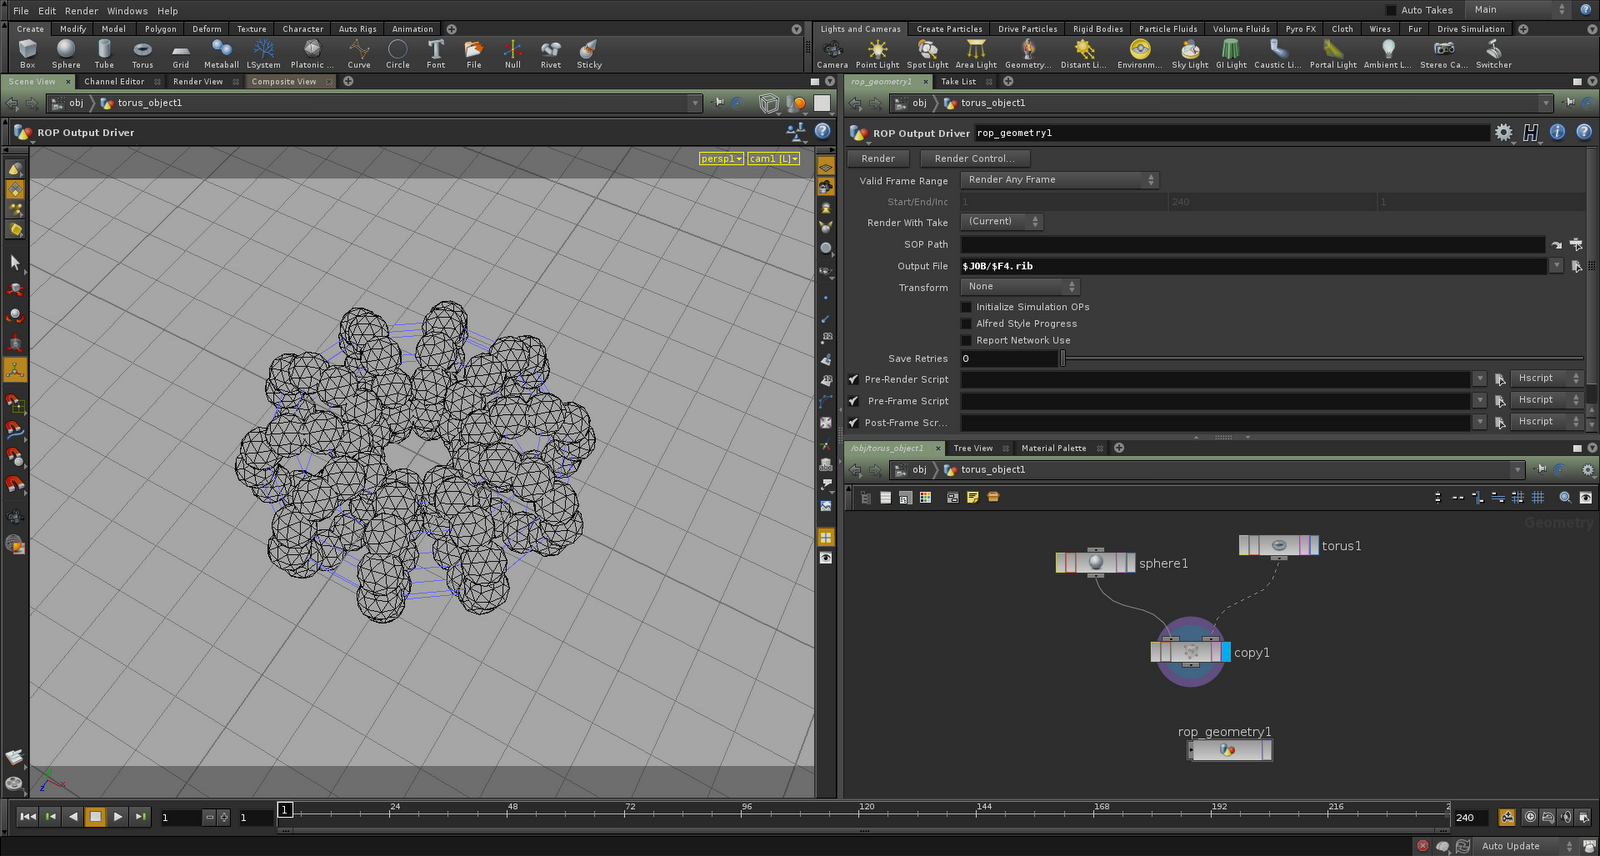Disable the Pre-Render Script checkbox

(853, 380)
